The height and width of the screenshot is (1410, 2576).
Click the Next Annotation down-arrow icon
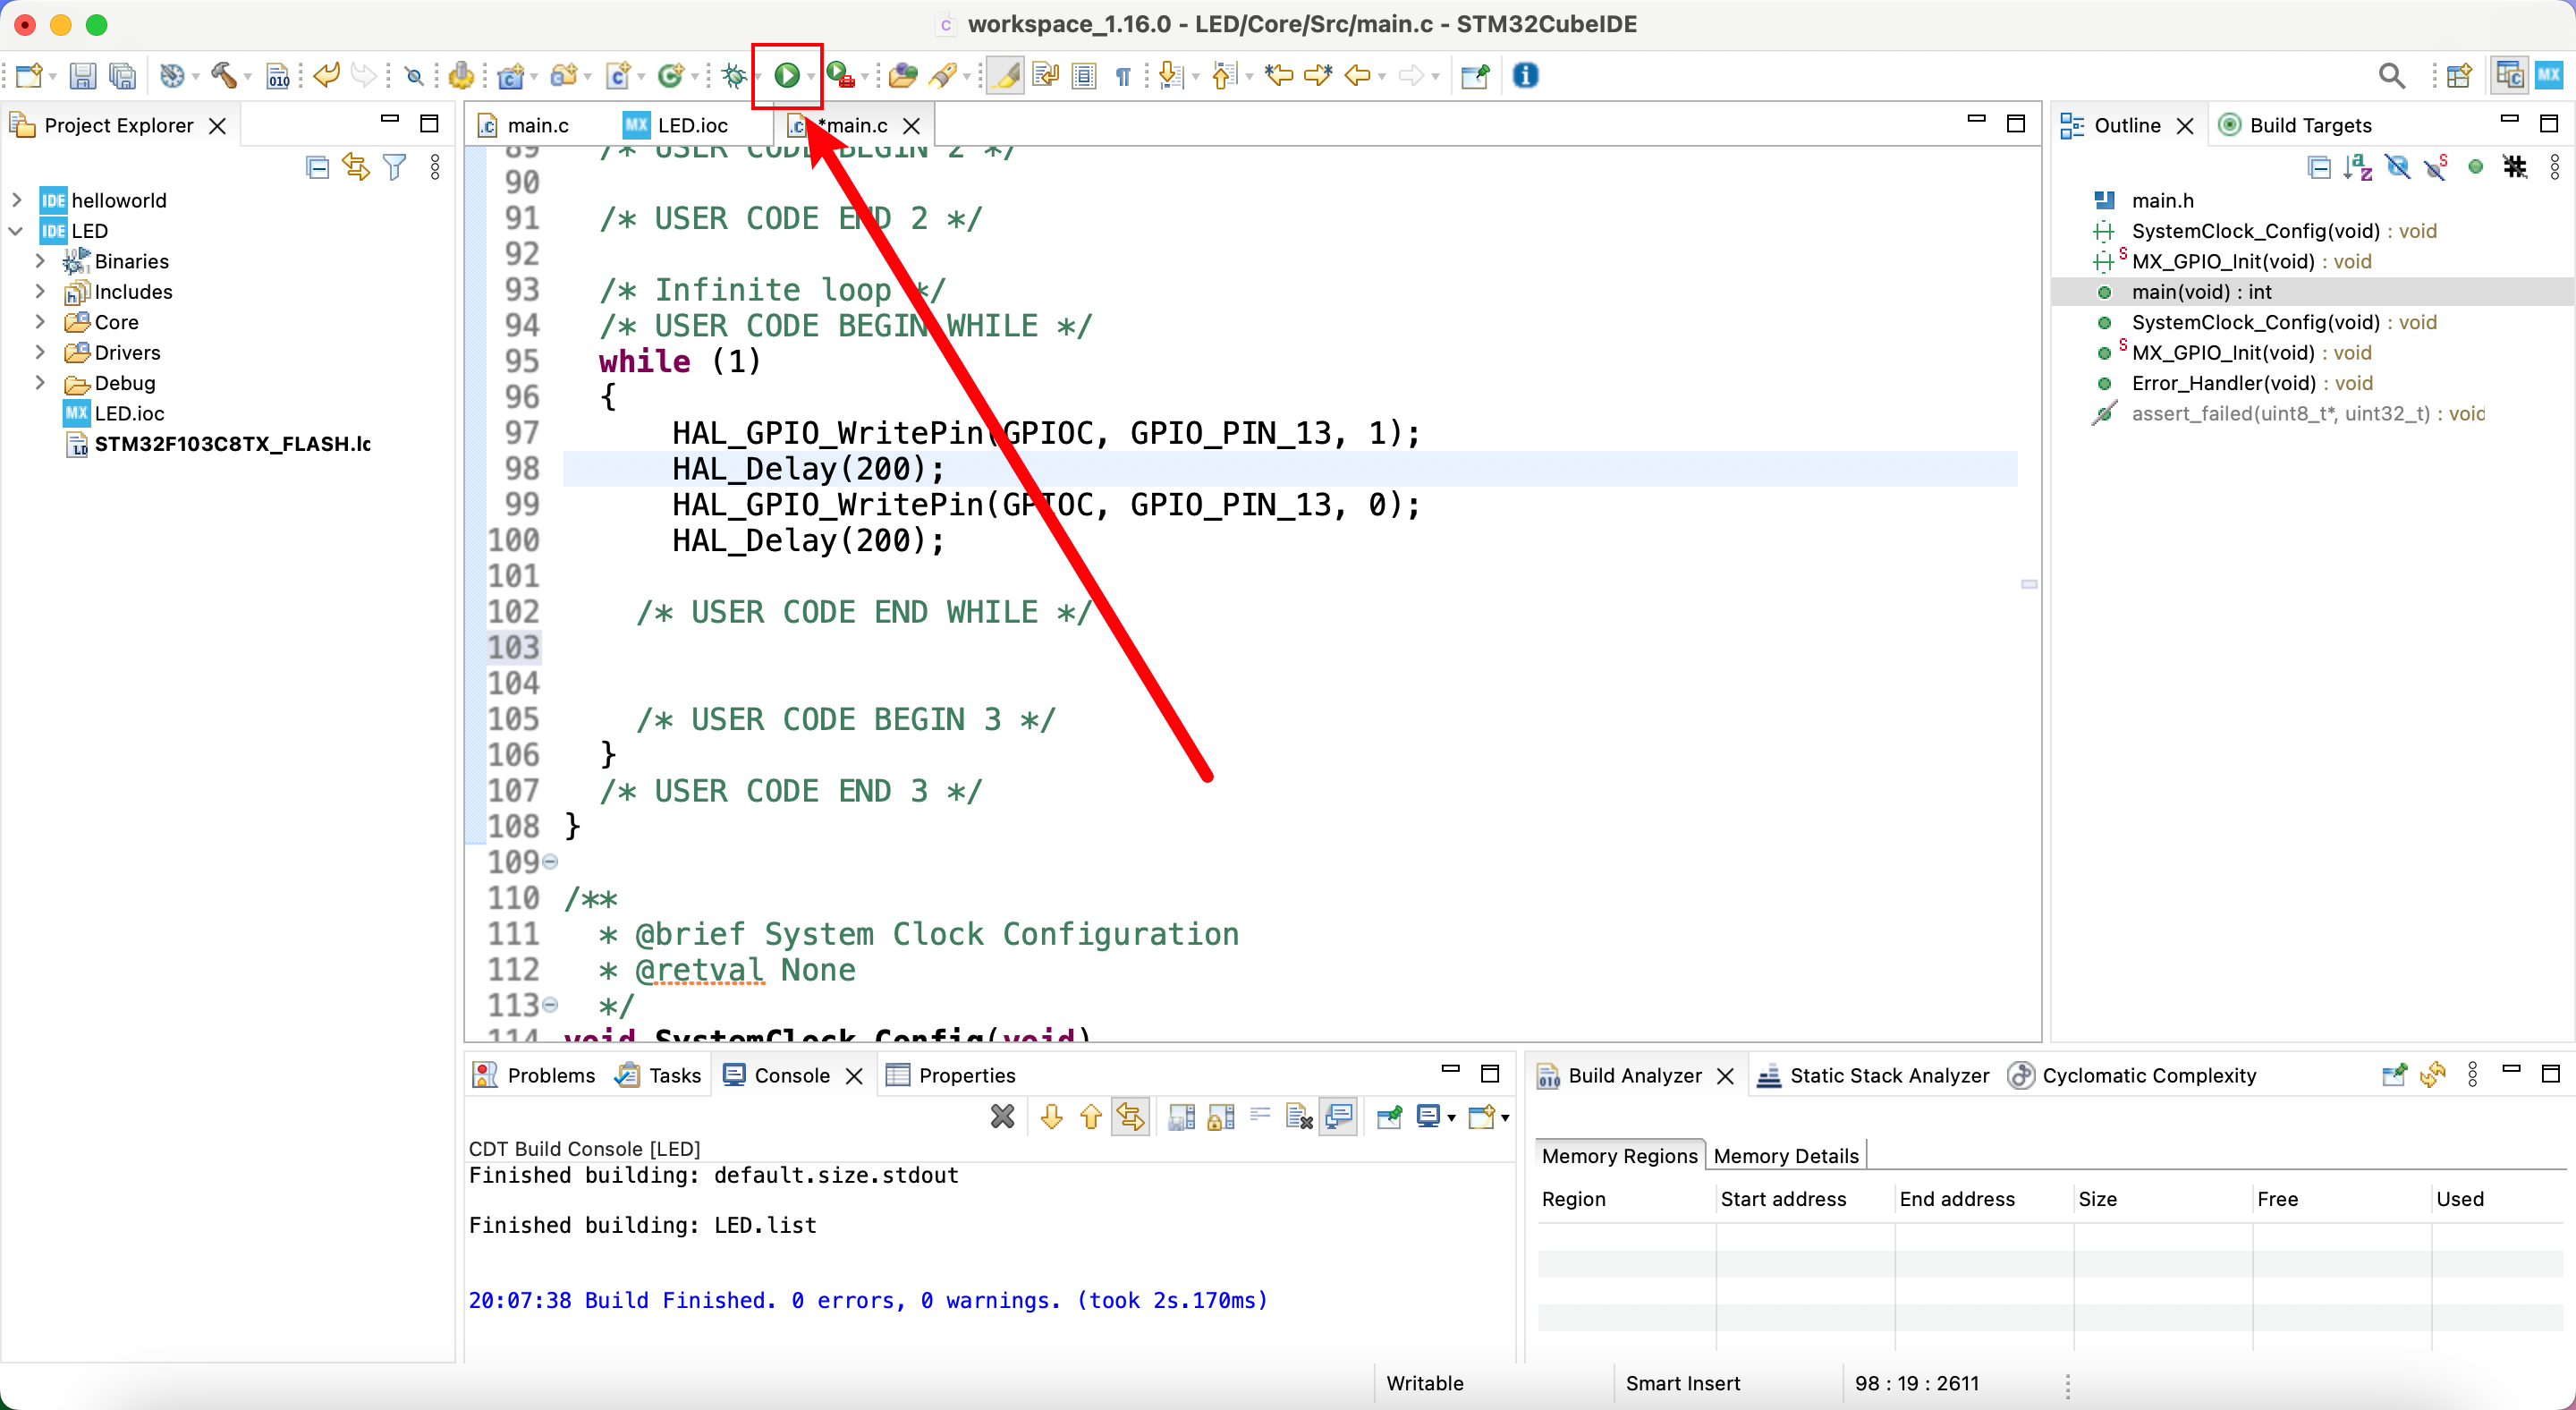[x=1169, y=75]
